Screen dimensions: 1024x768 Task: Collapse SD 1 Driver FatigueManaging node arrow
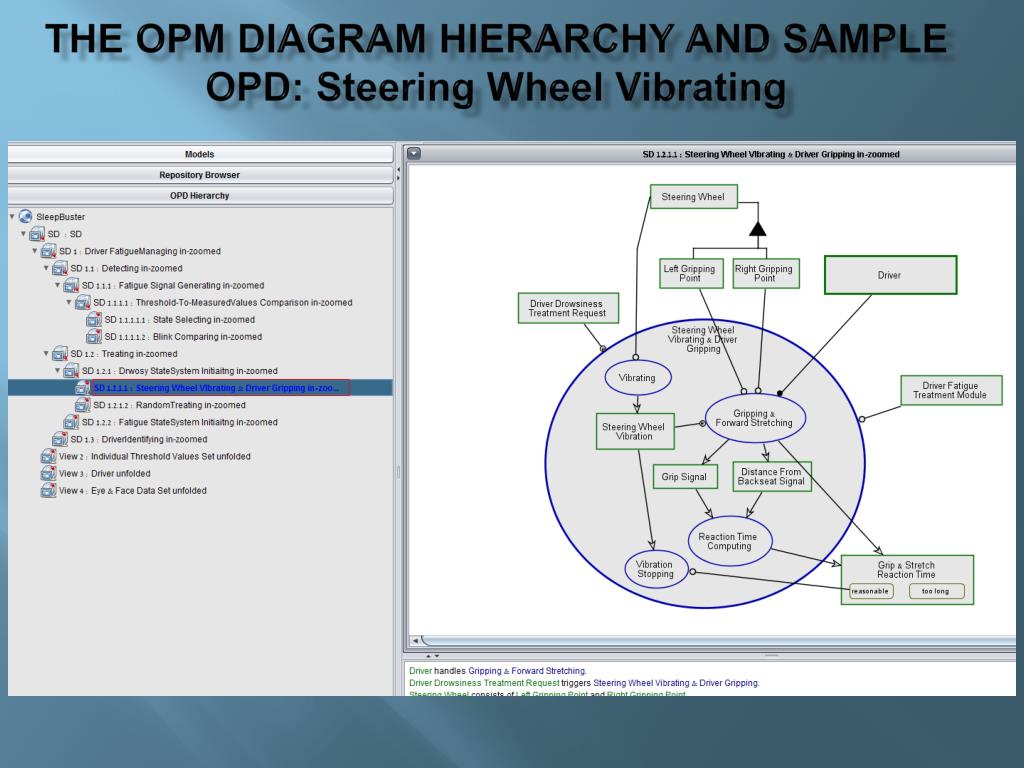[35, 251]
